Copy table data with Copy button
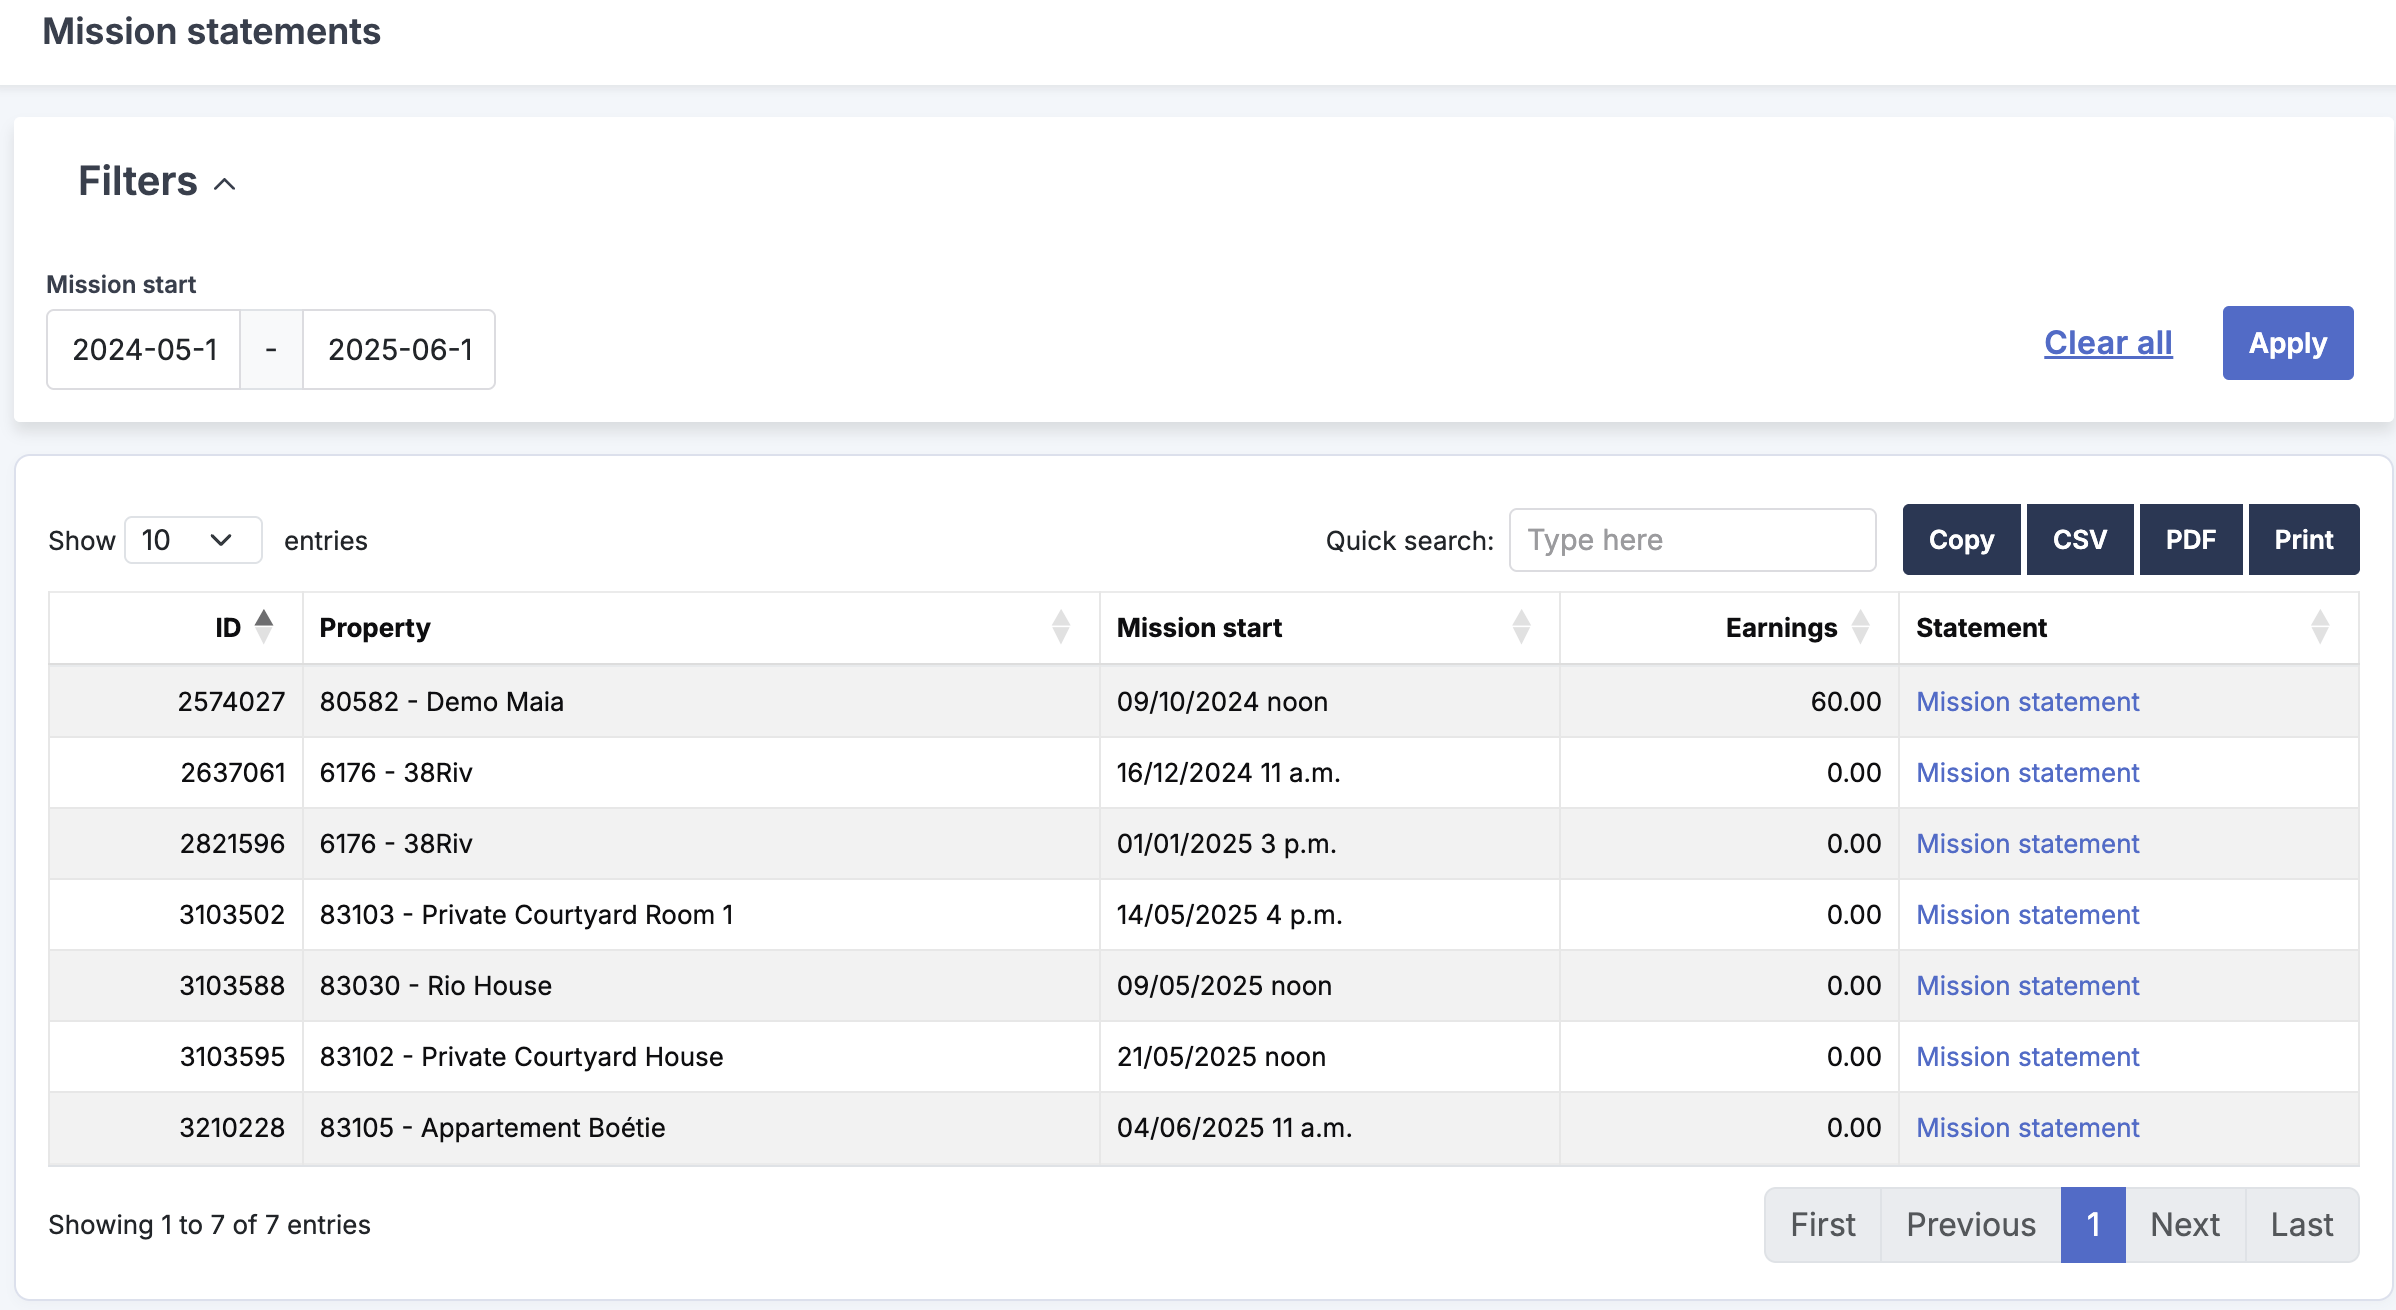The image size is (2396, 1310). [1961, 540]
